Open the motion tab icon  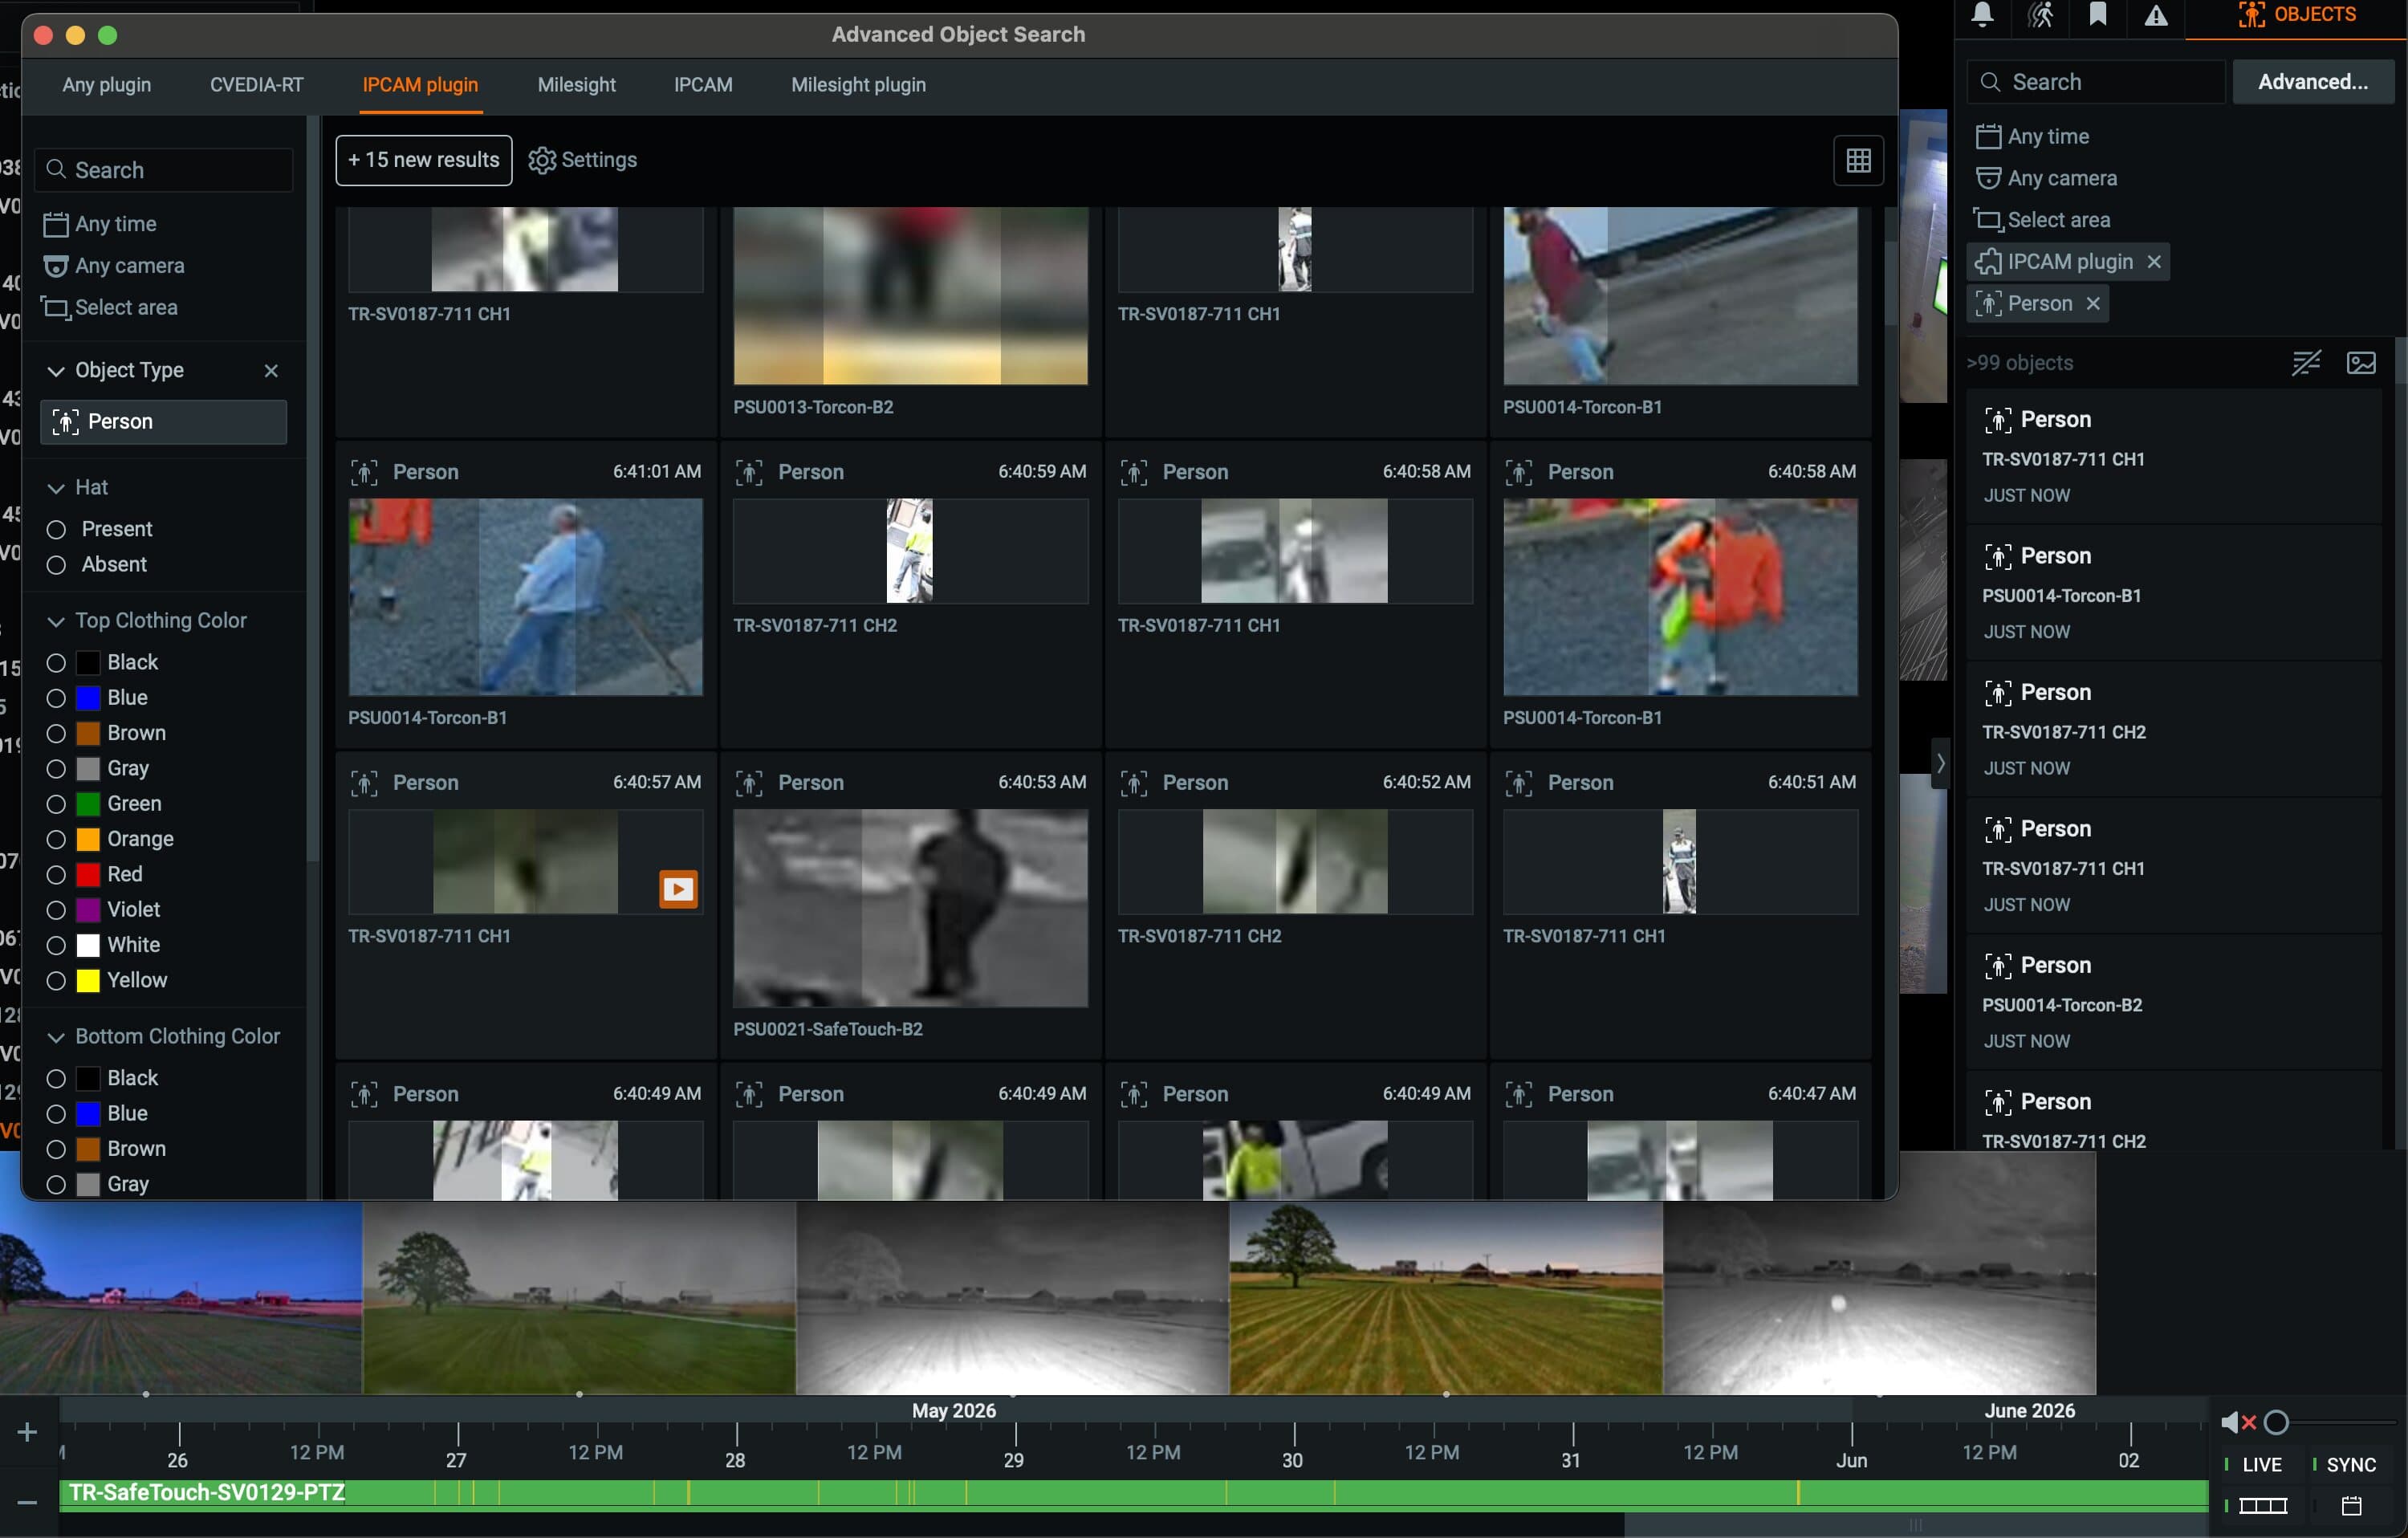2041,16
